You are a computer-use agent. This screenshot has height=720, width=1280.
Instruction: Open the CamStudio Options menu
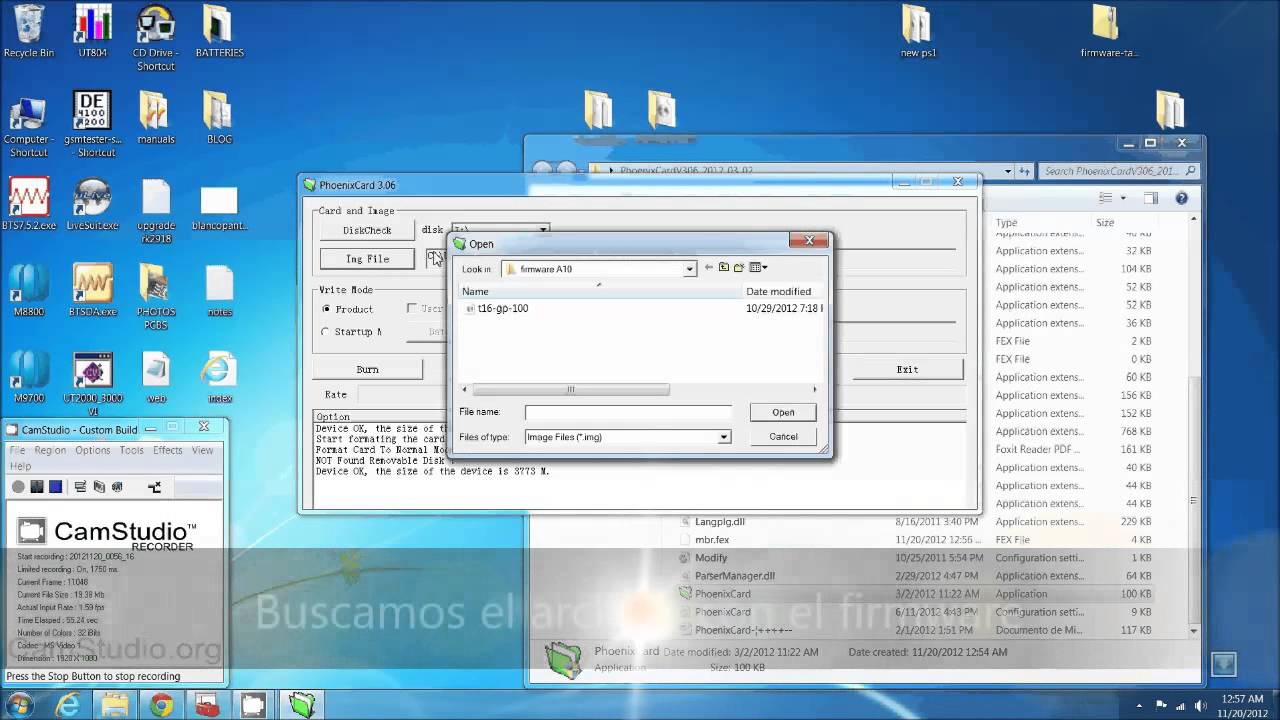(93, 450)
